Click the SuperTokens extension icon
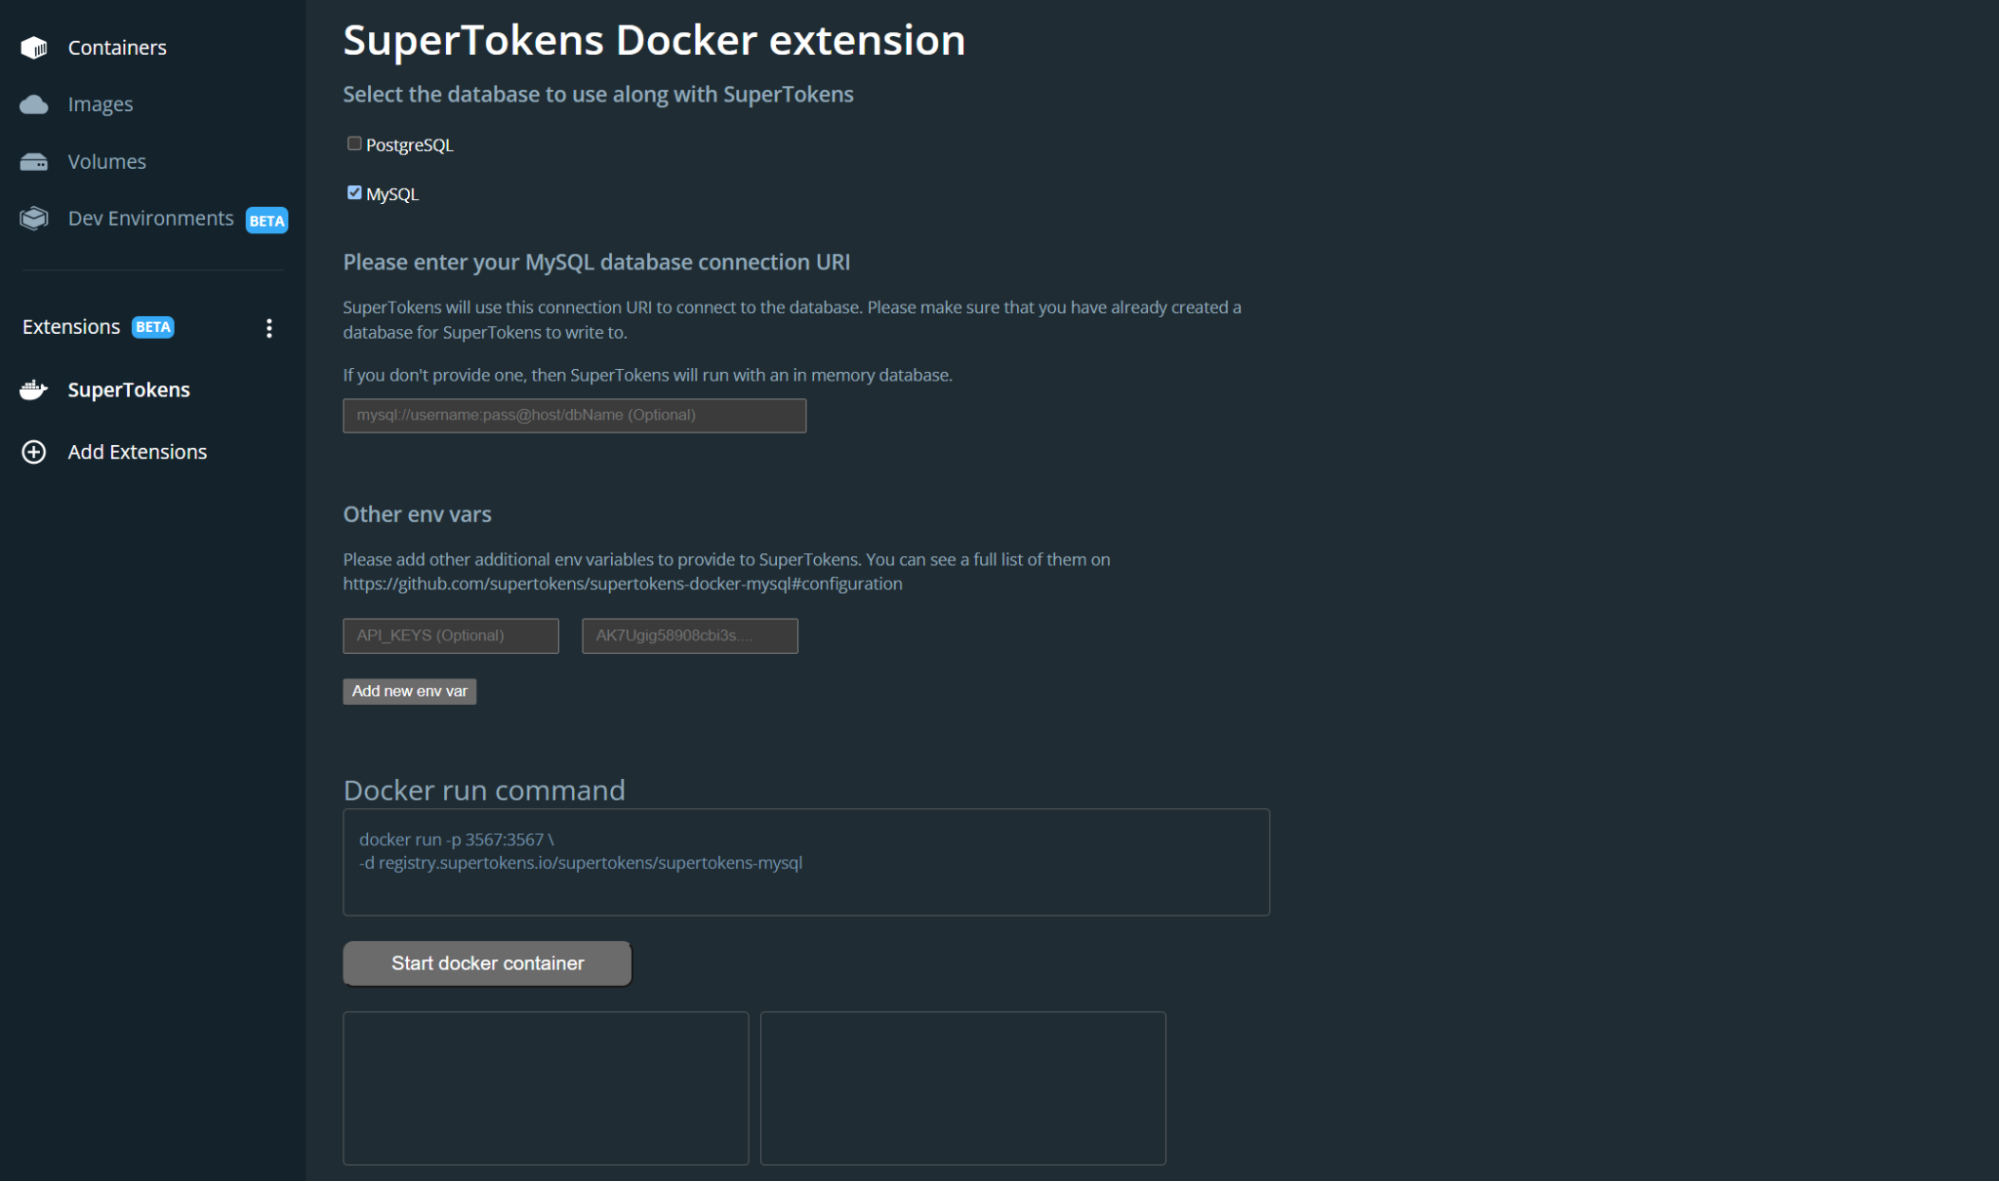1999x1182 pixels. point(35,388)
